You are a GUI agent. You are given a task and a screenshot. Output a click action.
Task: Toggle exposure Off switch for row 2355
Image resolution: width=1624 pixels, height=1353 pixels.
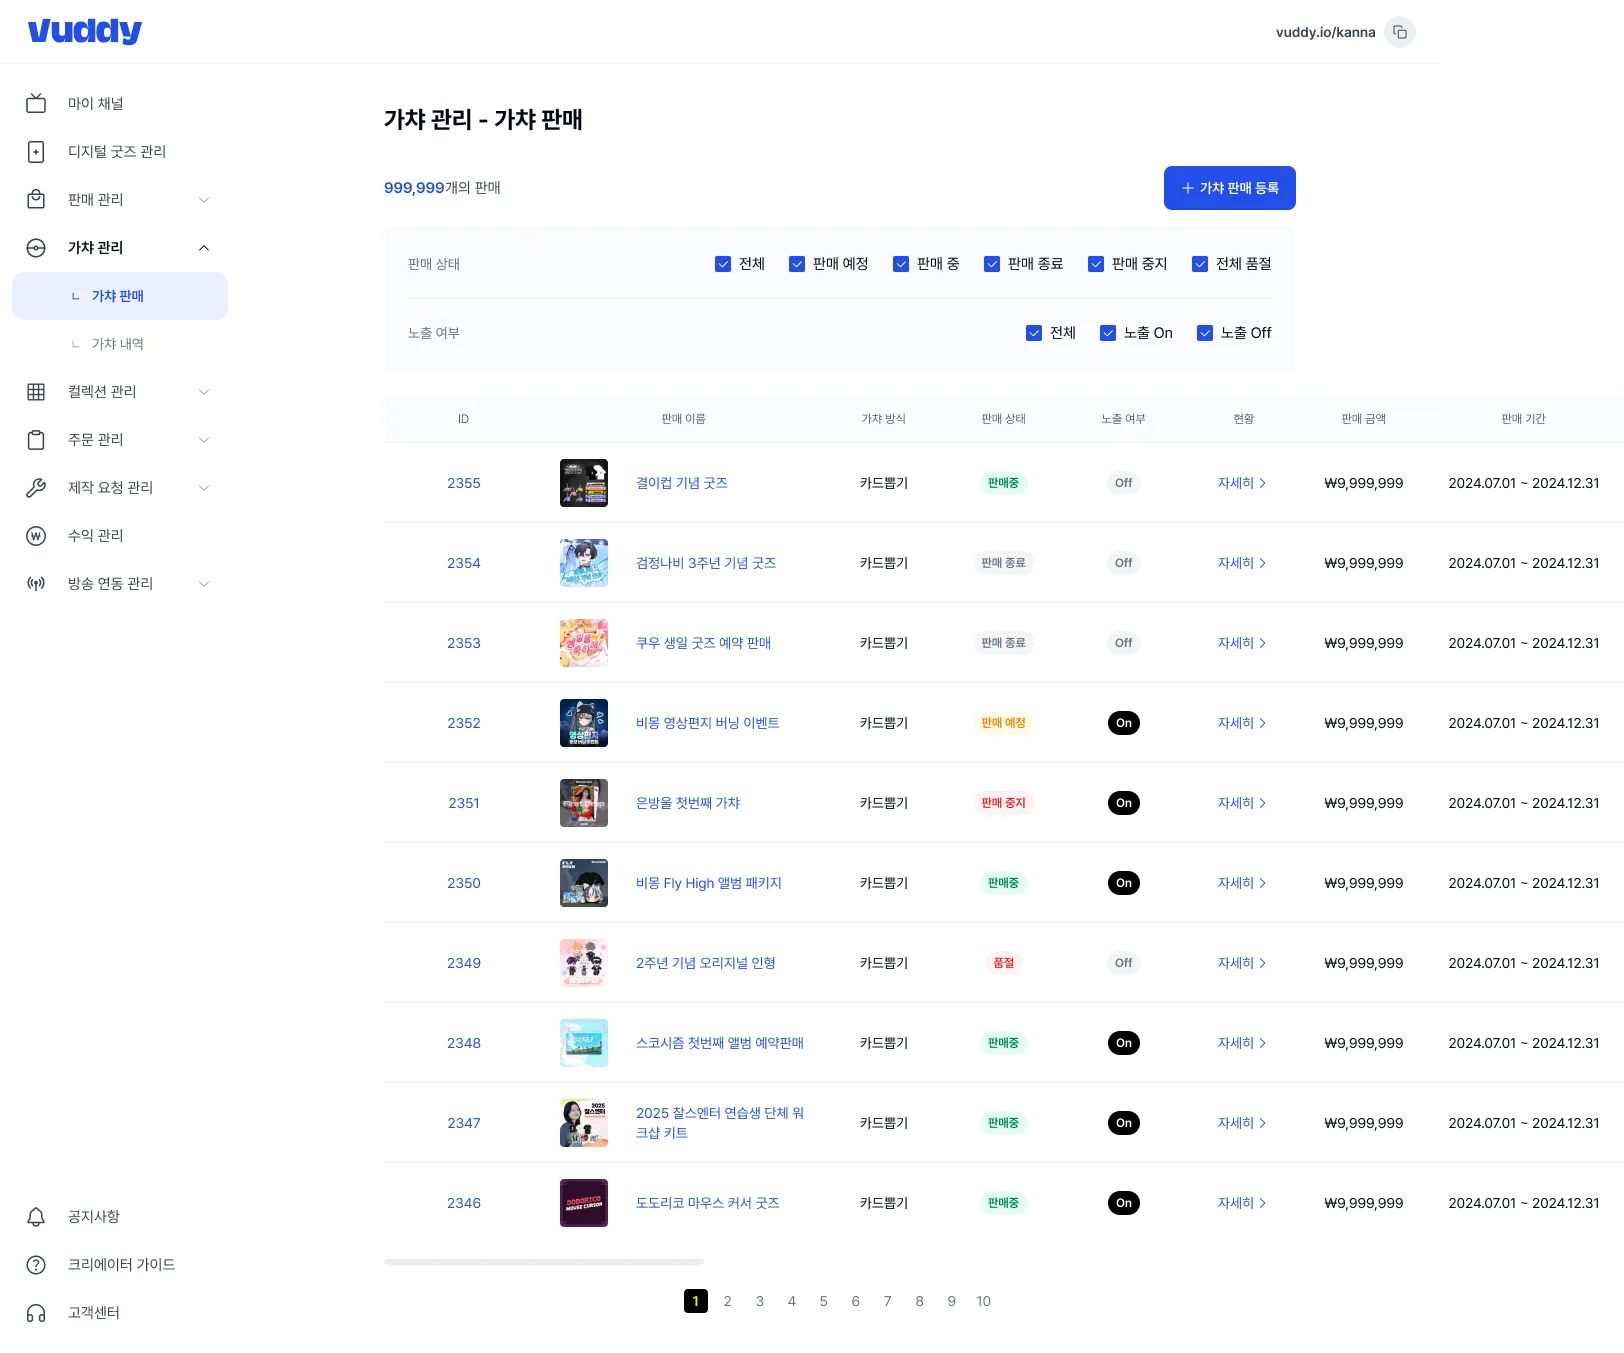point(1124,483)
